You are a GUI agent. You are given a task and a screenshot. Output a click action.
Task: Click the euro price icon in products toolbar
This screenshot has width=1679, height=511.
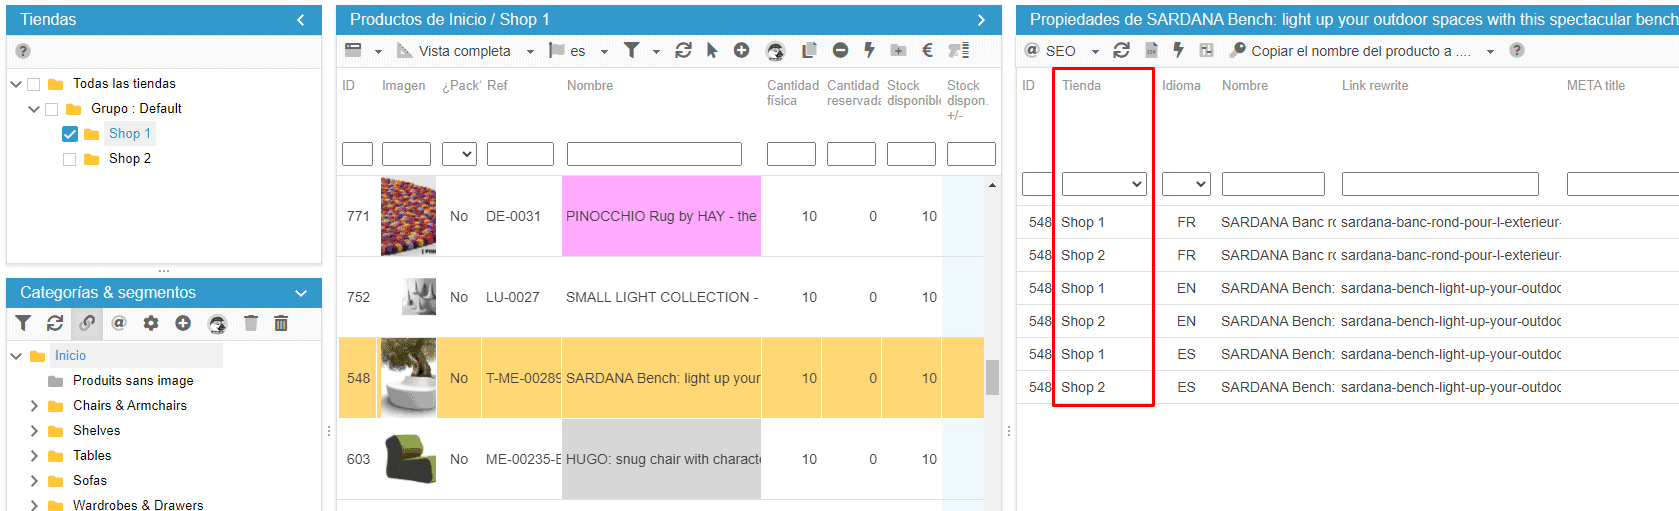click(927, 50)
